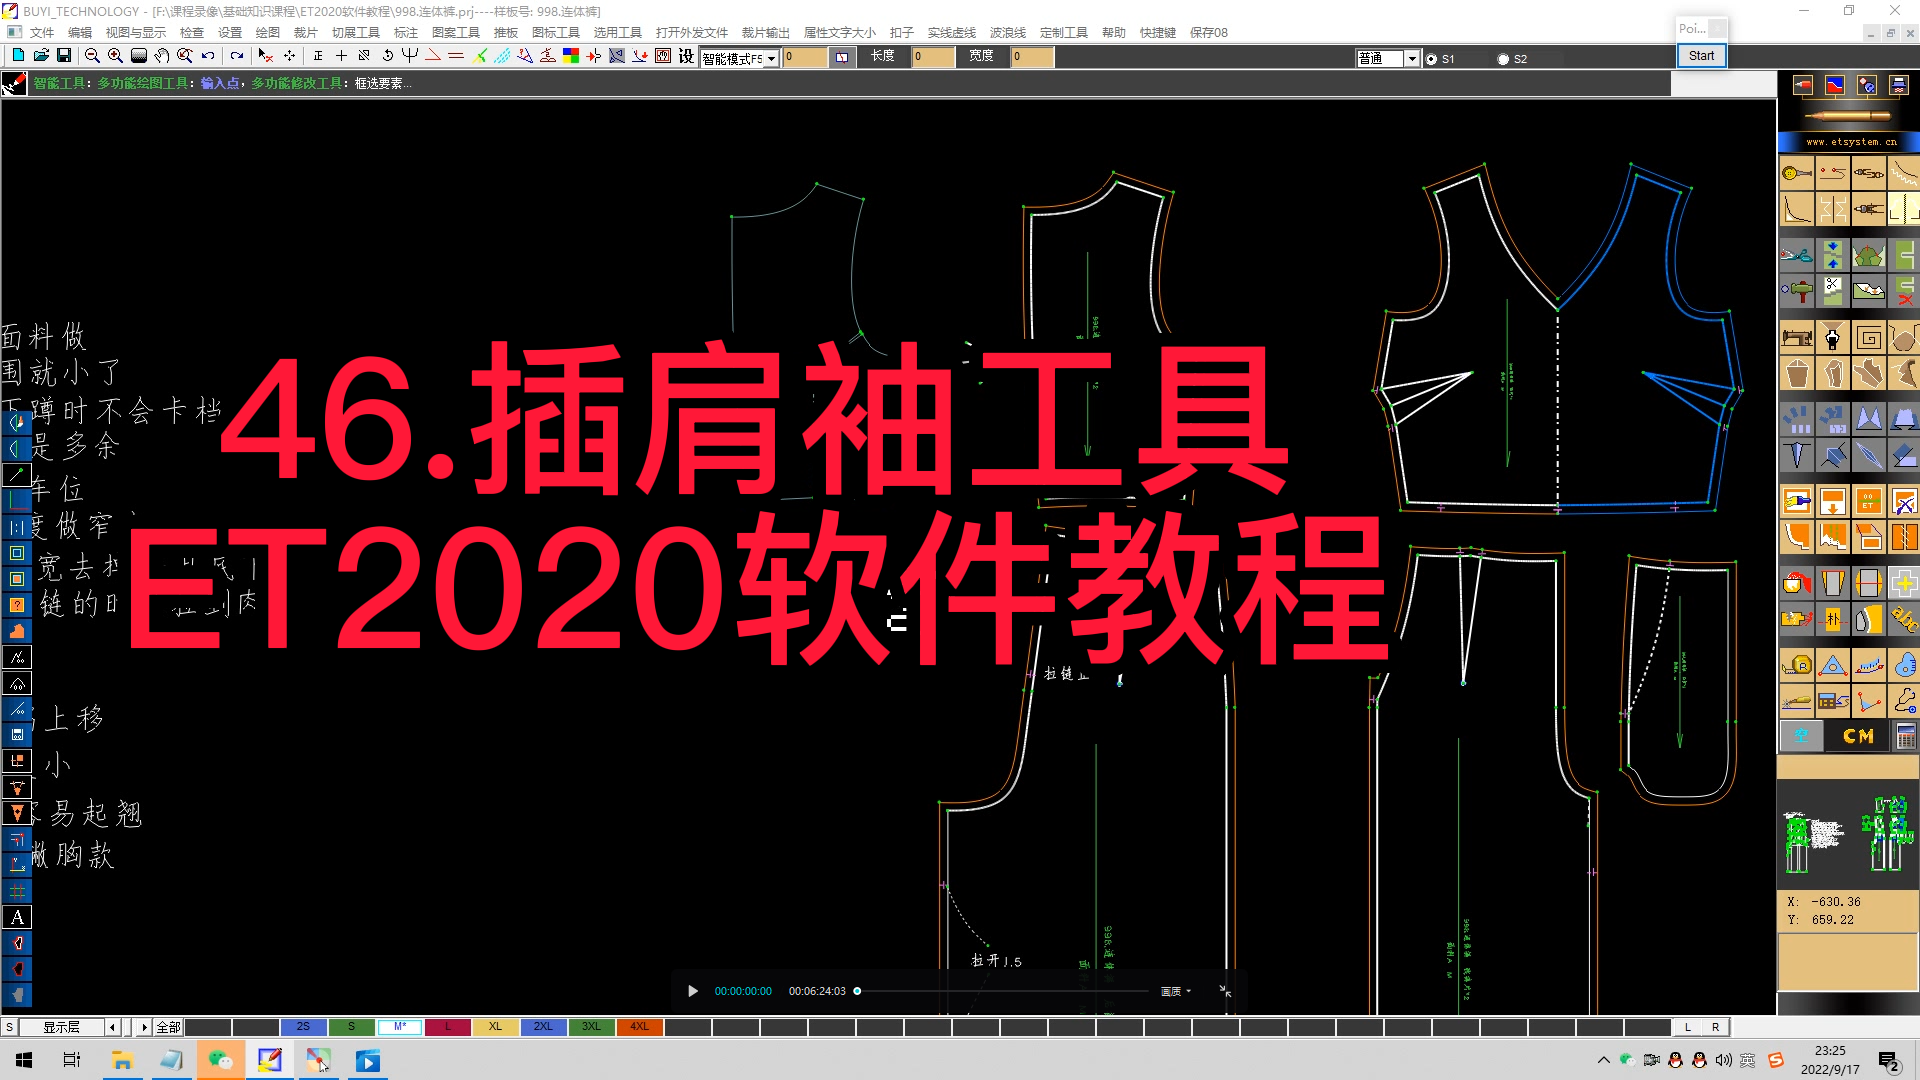Open the calculator icon beside CM
This screenshot has width=1920, height=1080.
click(x=1905, y=737)
